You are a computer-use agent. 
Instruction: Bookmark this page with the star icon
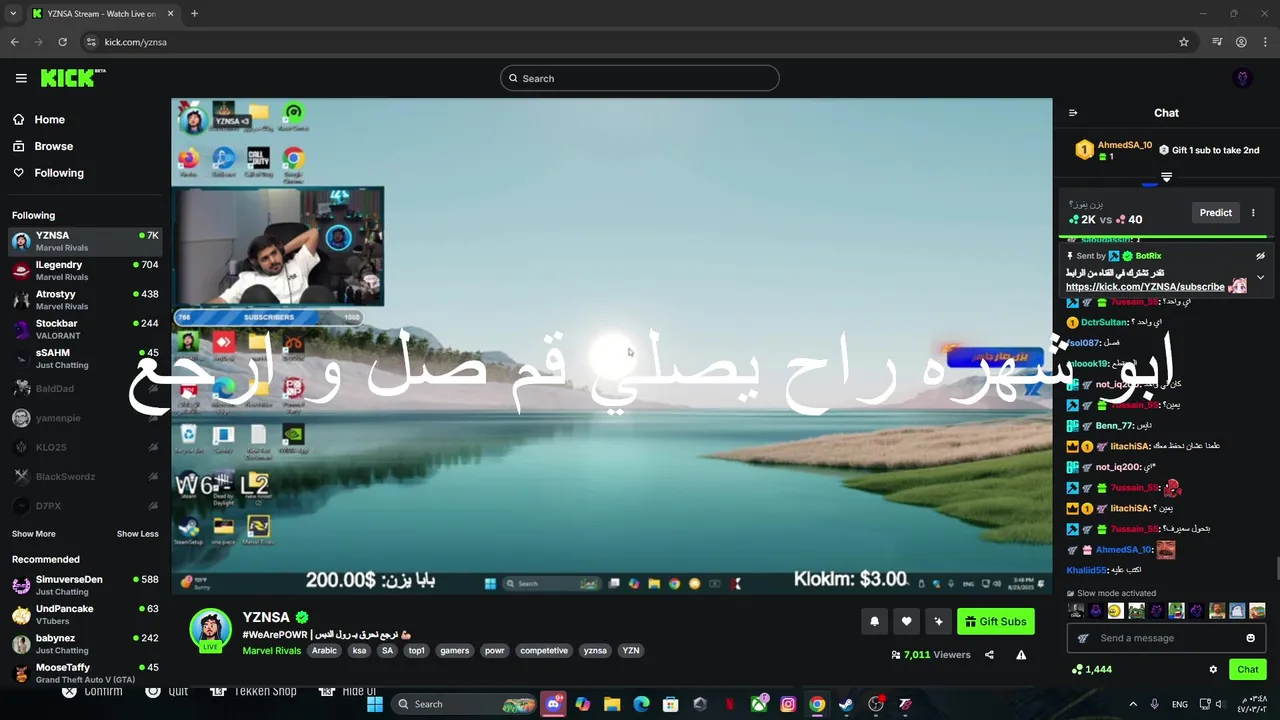(x=1184, y=42)
